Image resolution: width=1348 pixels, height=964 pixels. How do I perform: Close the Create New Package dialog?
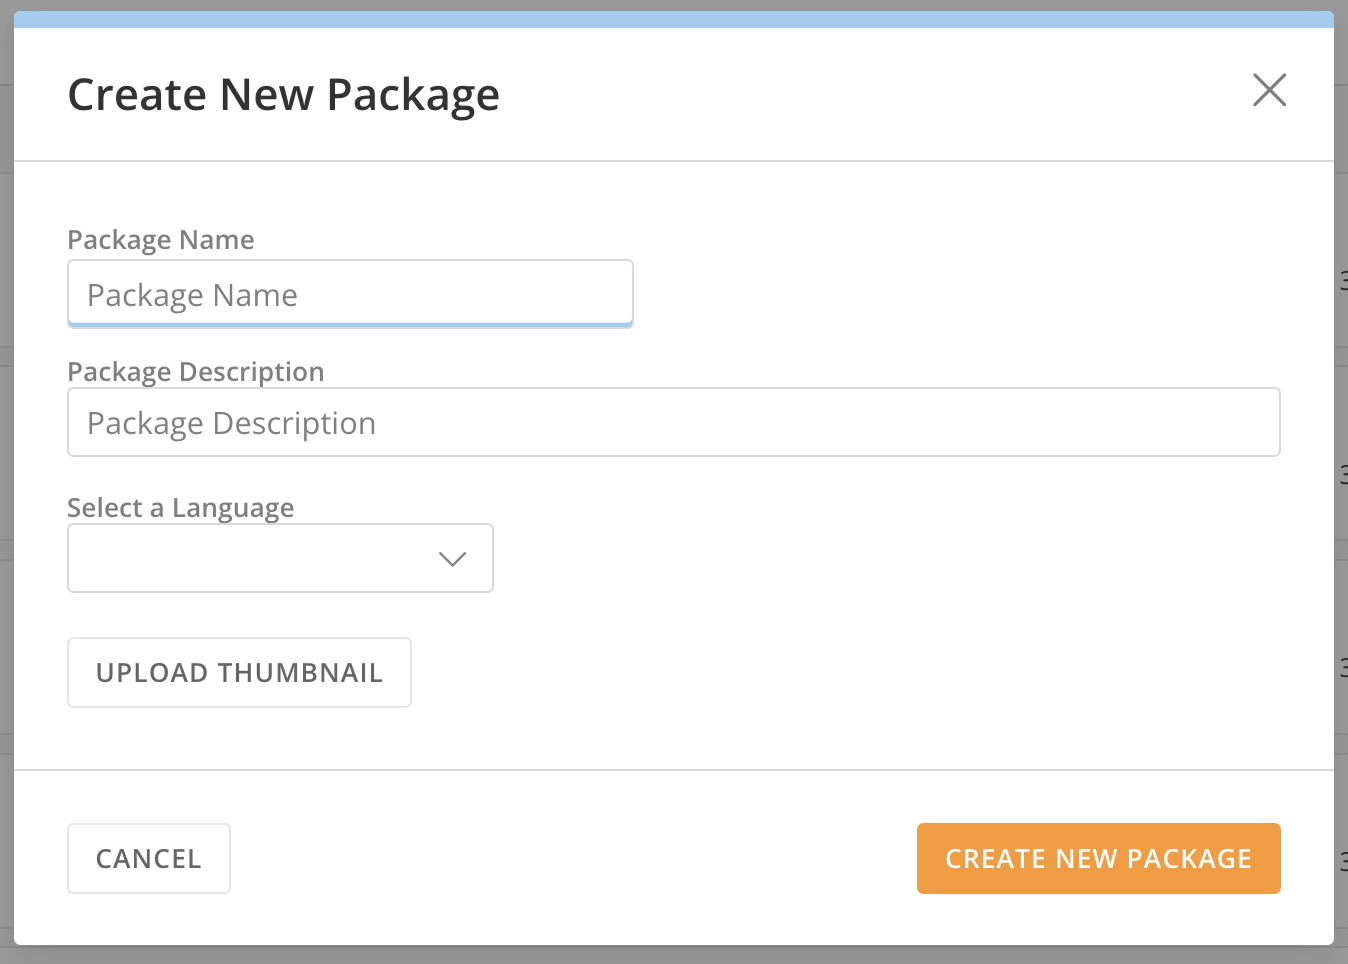(x=1269, y=90)
